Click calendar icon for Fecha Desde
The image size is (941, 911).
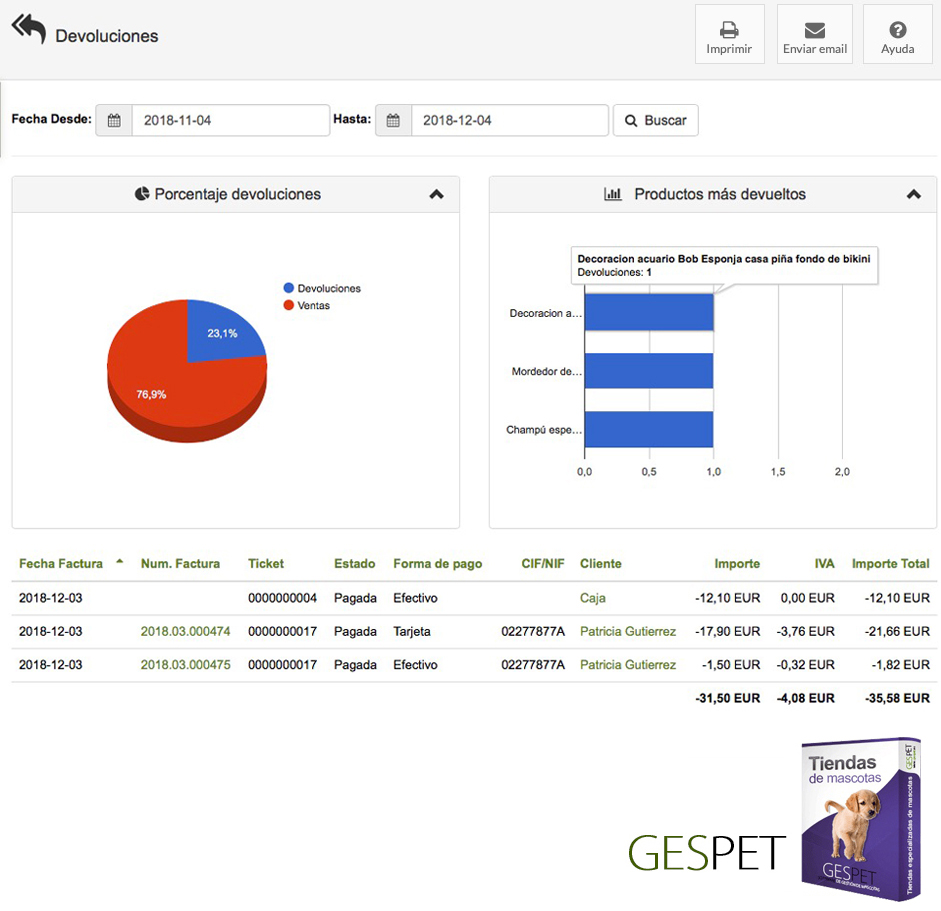click(114, 120)
